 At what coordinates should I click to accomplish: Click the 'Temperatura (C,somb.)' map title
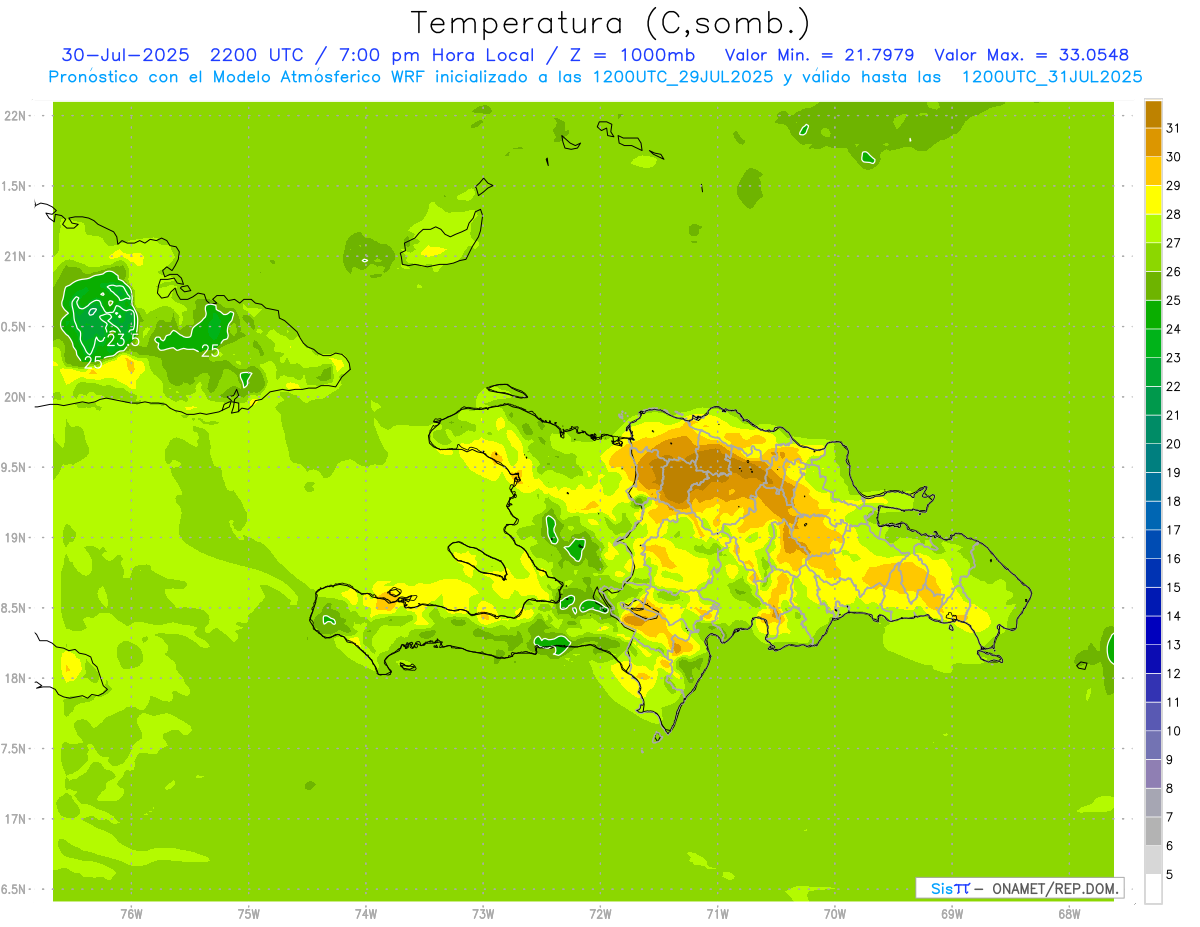click(610, 23)
